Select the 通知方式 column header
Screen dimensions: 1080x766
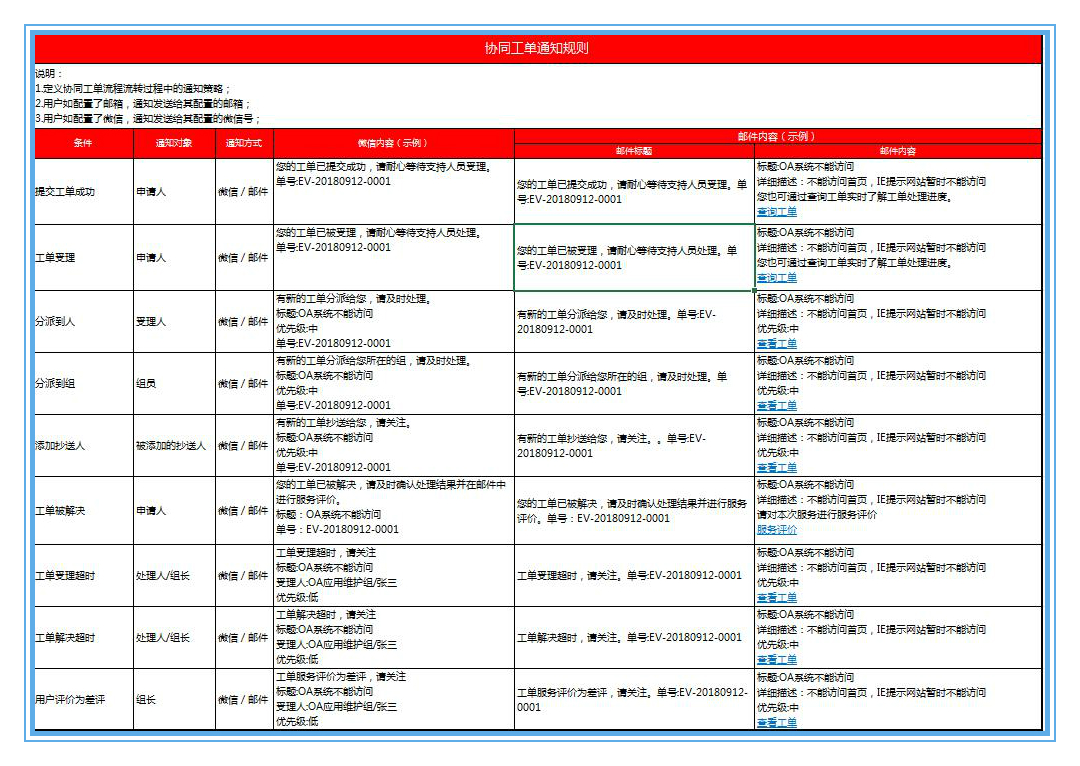(244, 144)
